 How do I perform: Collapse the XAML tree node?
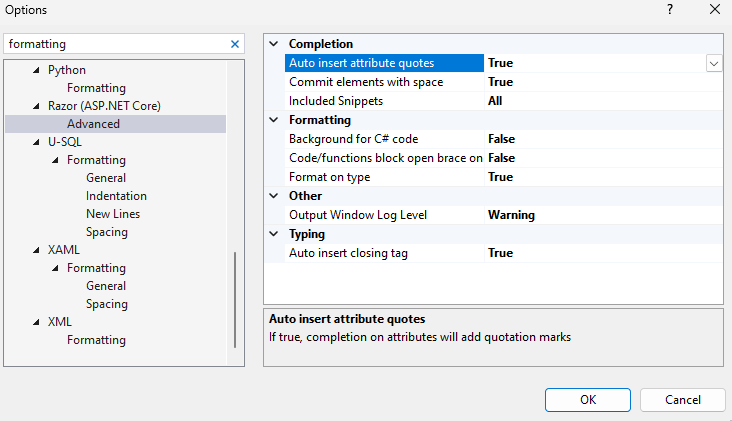click(x=37, y=250)
